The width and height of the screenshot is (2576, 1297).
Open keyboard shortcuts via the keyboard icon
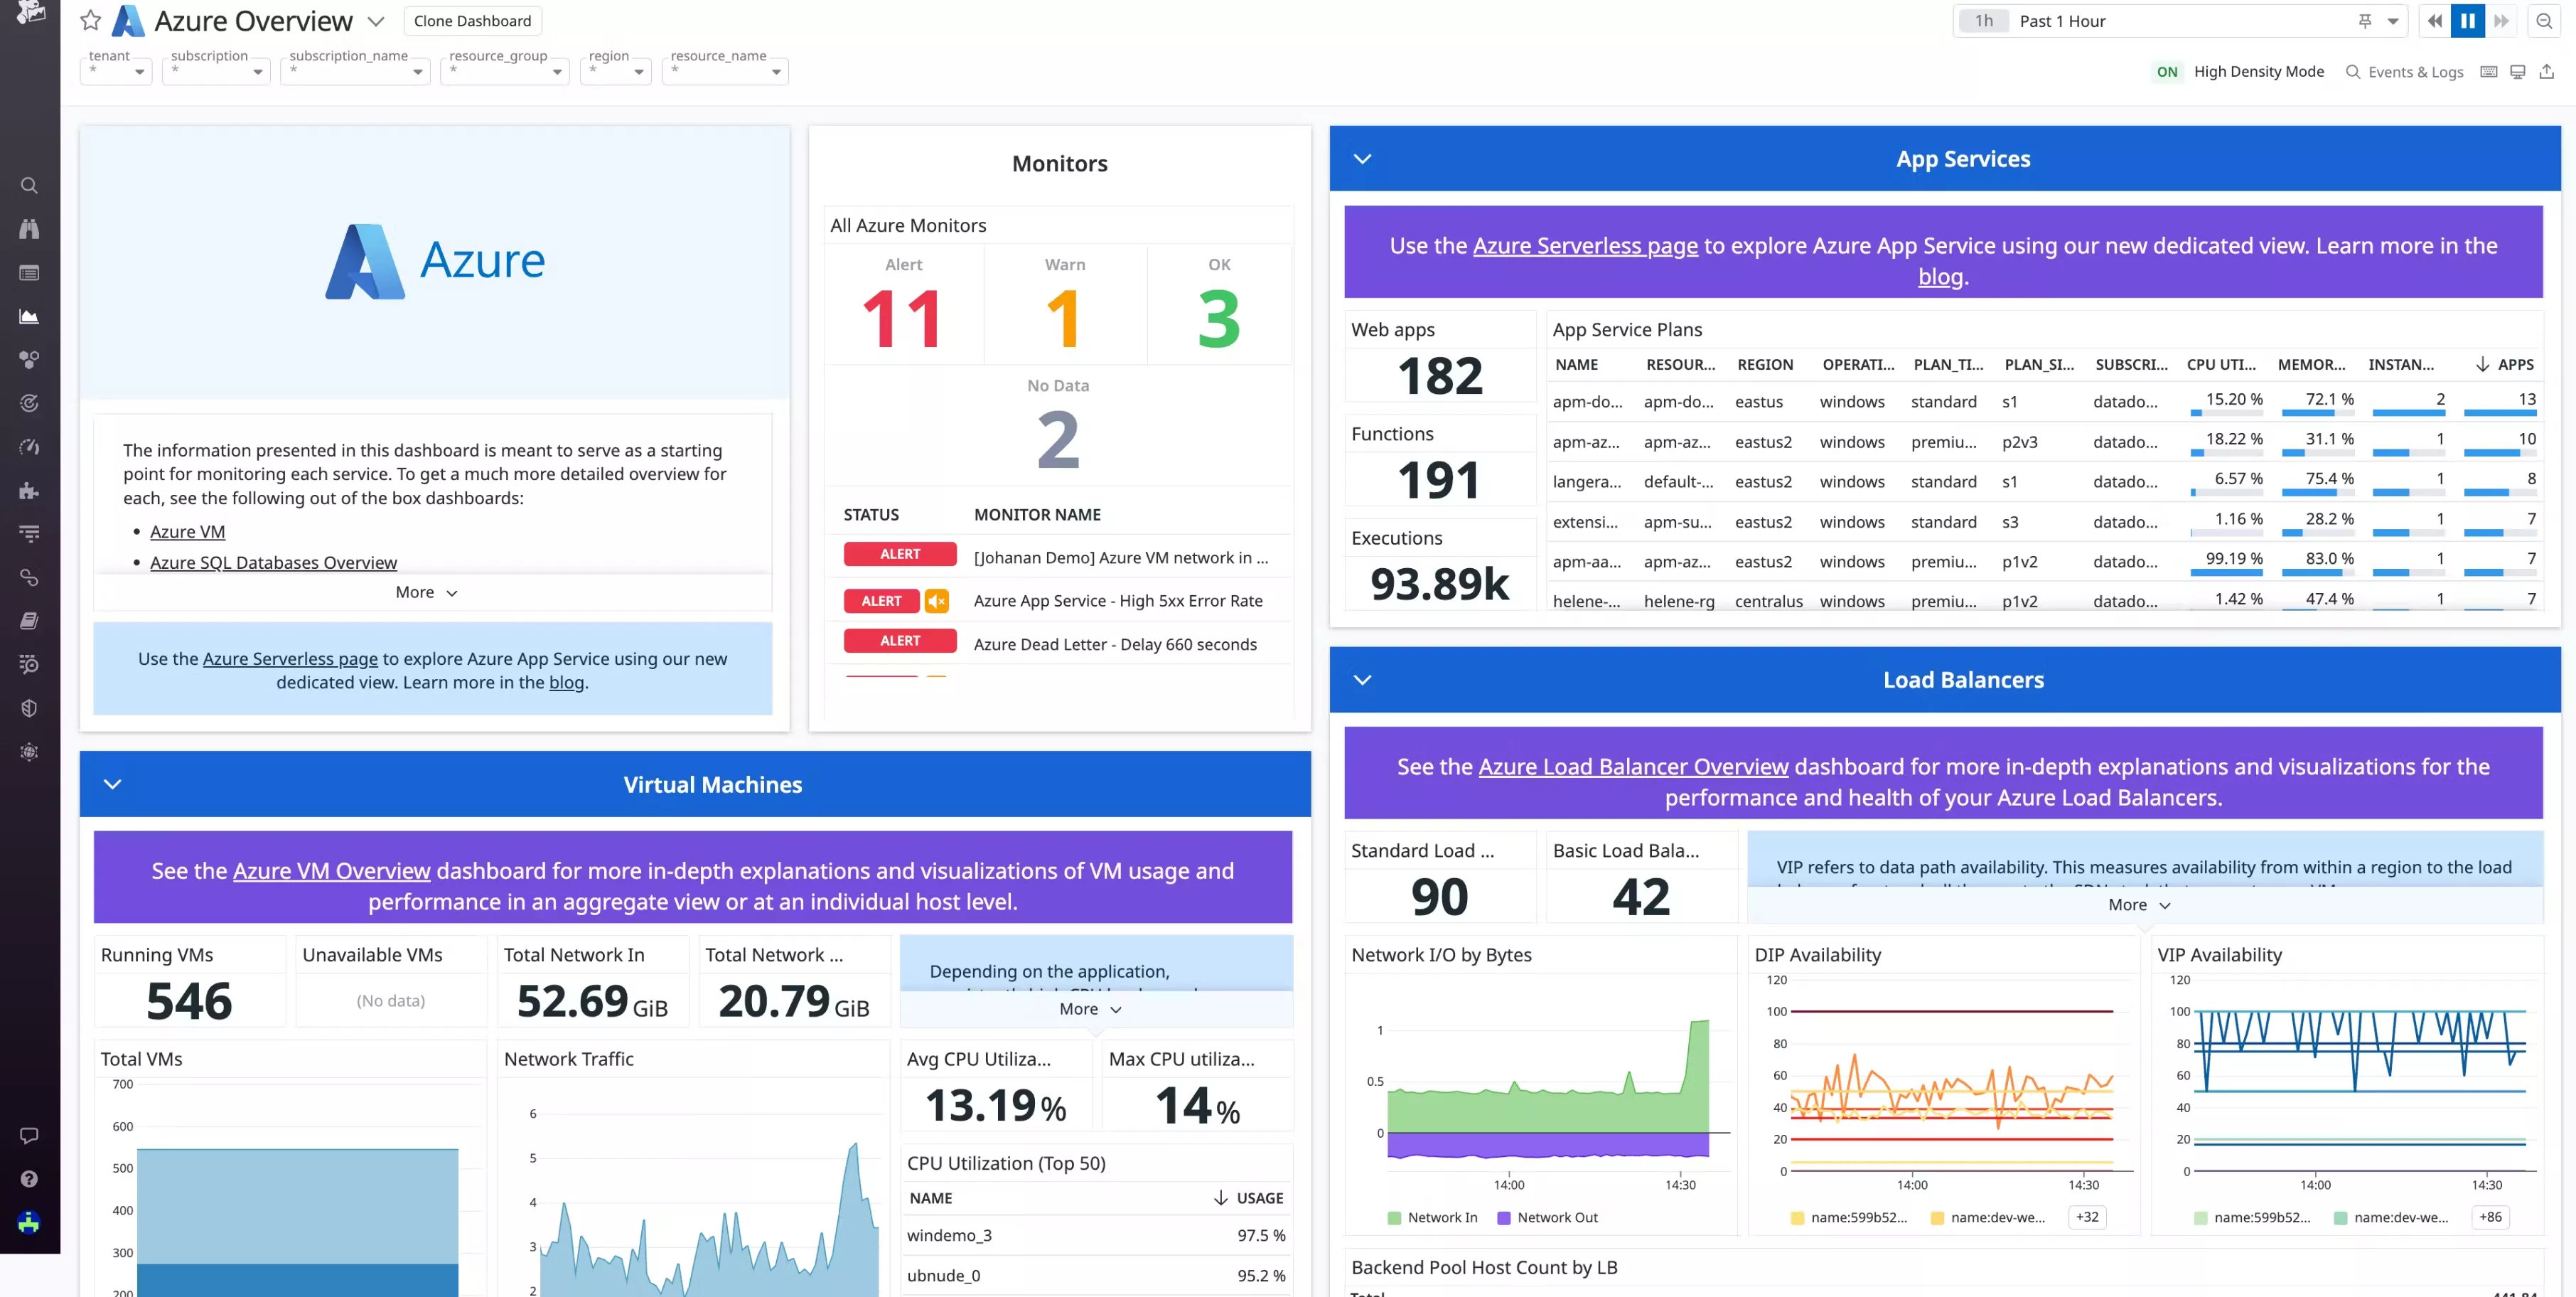(2488, 71)
